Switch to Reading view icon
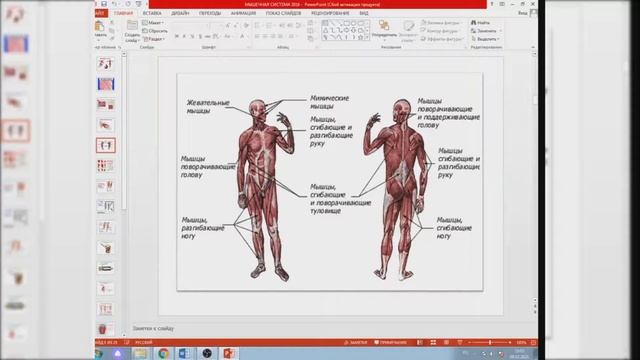640x360 pixels. coord(446,342)
